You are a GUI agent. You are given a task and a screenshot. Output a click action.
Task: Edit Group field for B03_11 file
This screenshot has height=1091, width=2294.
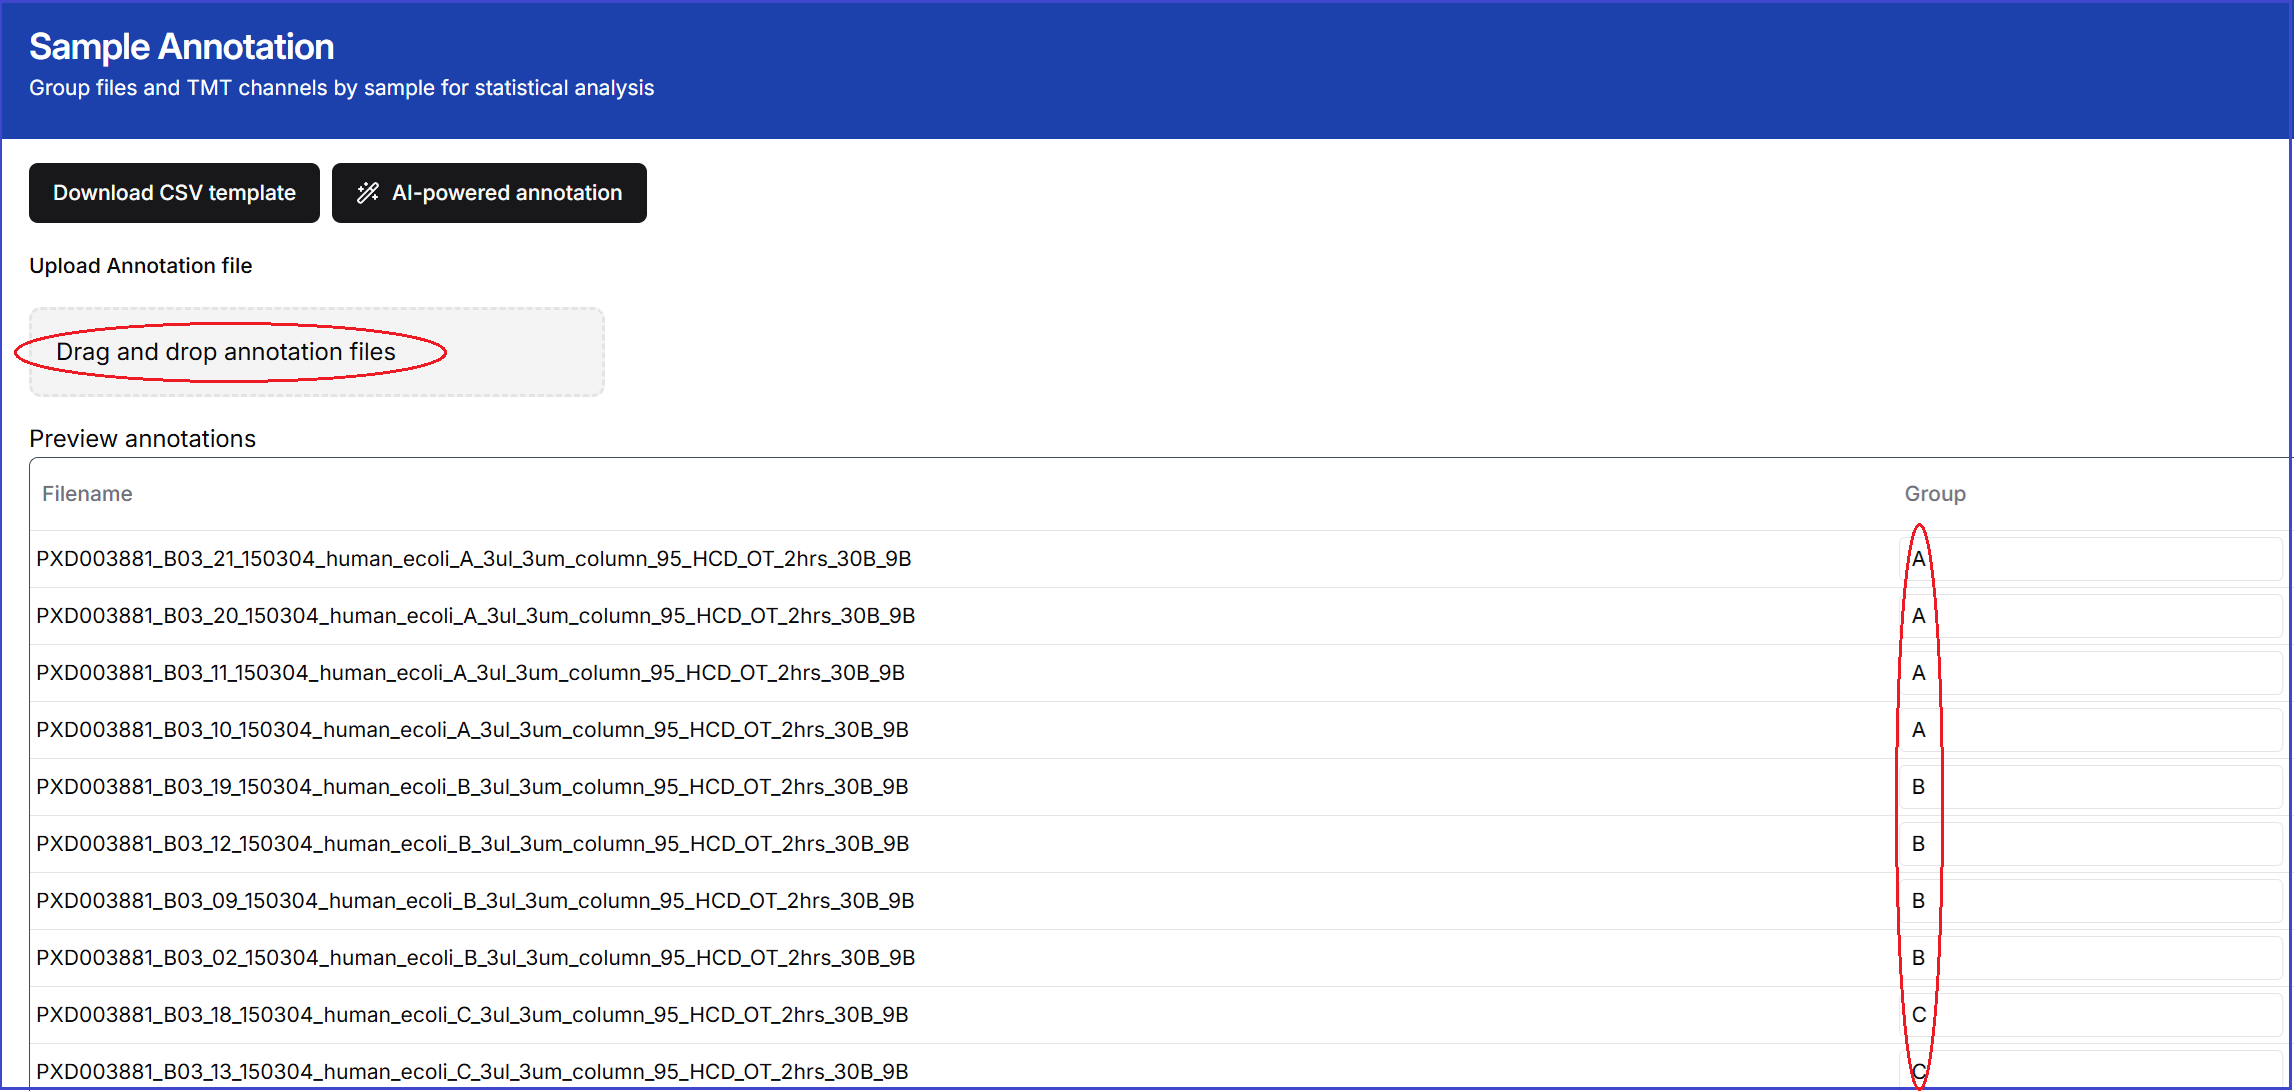tap(2090, 673)
